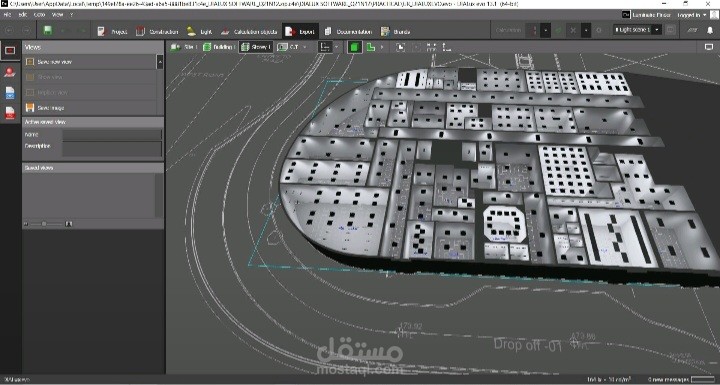Switch to the Export mode tab
Screen dimensions: 720x385
[300, 32]
